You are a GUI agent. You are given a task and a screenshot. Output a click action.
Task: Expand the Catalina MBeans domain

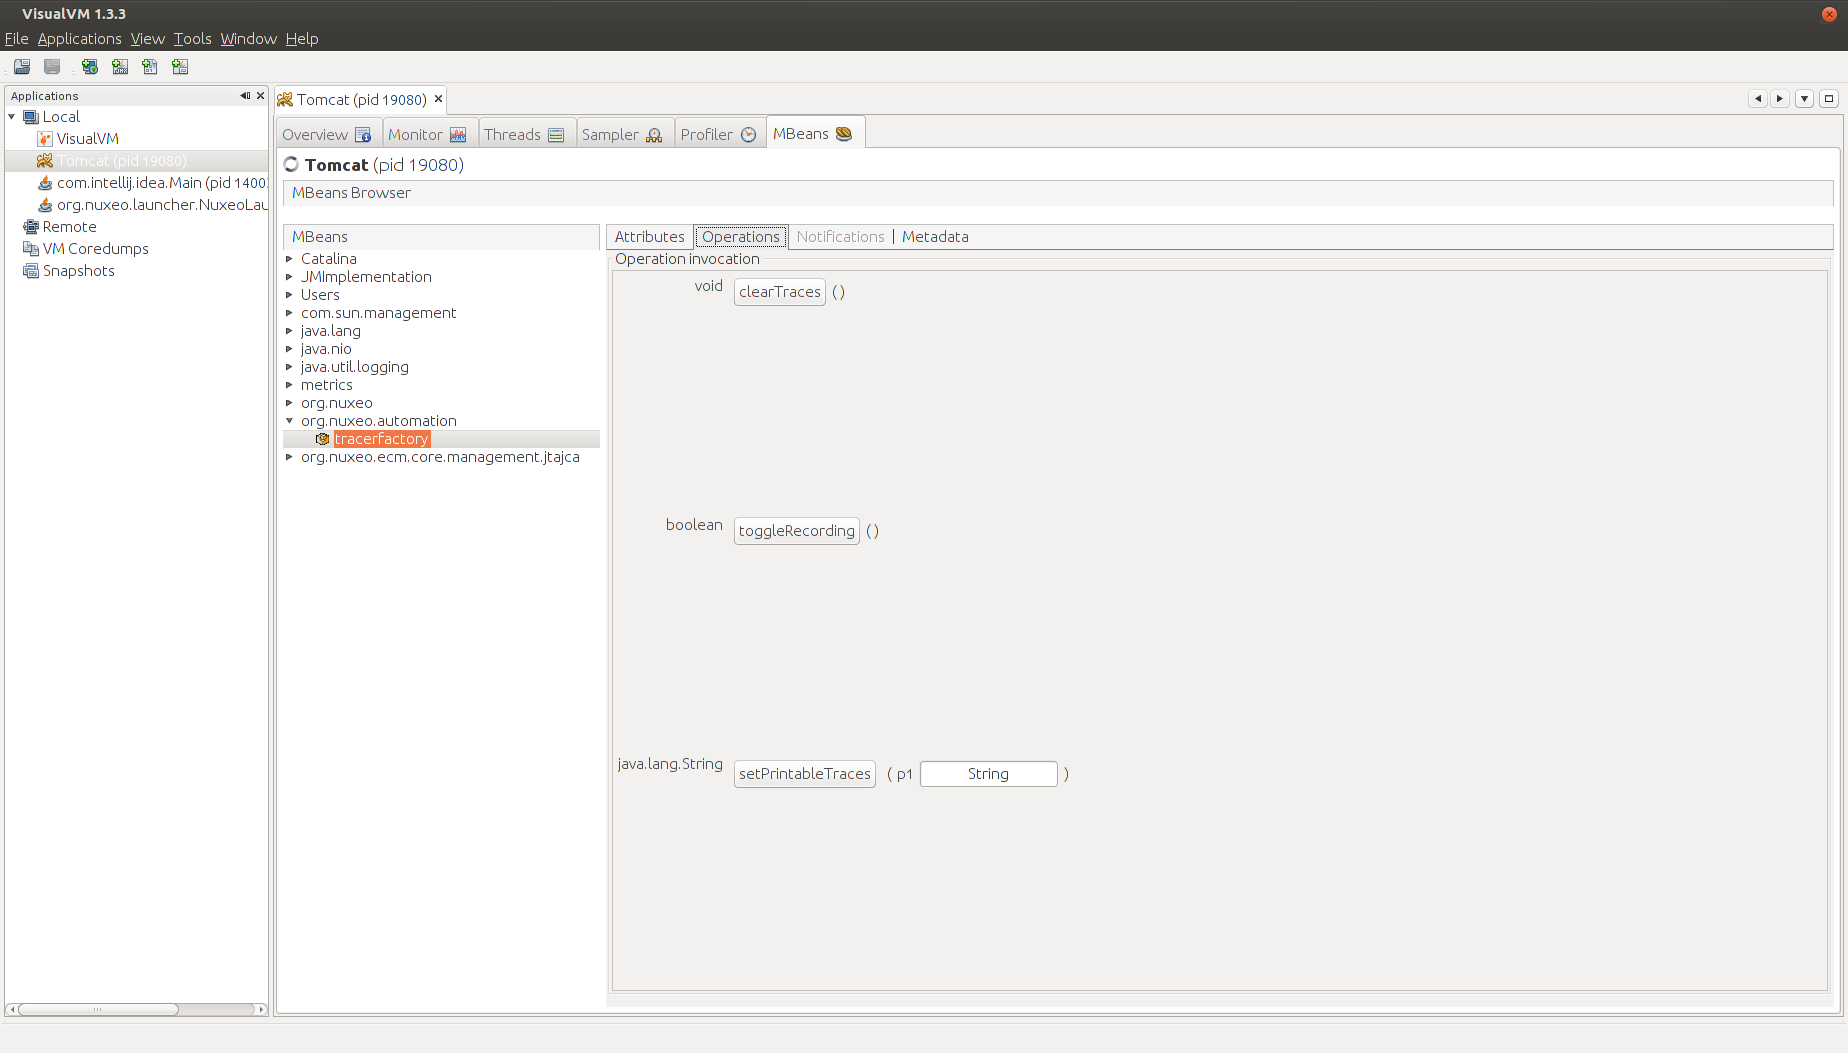[289, 259]
